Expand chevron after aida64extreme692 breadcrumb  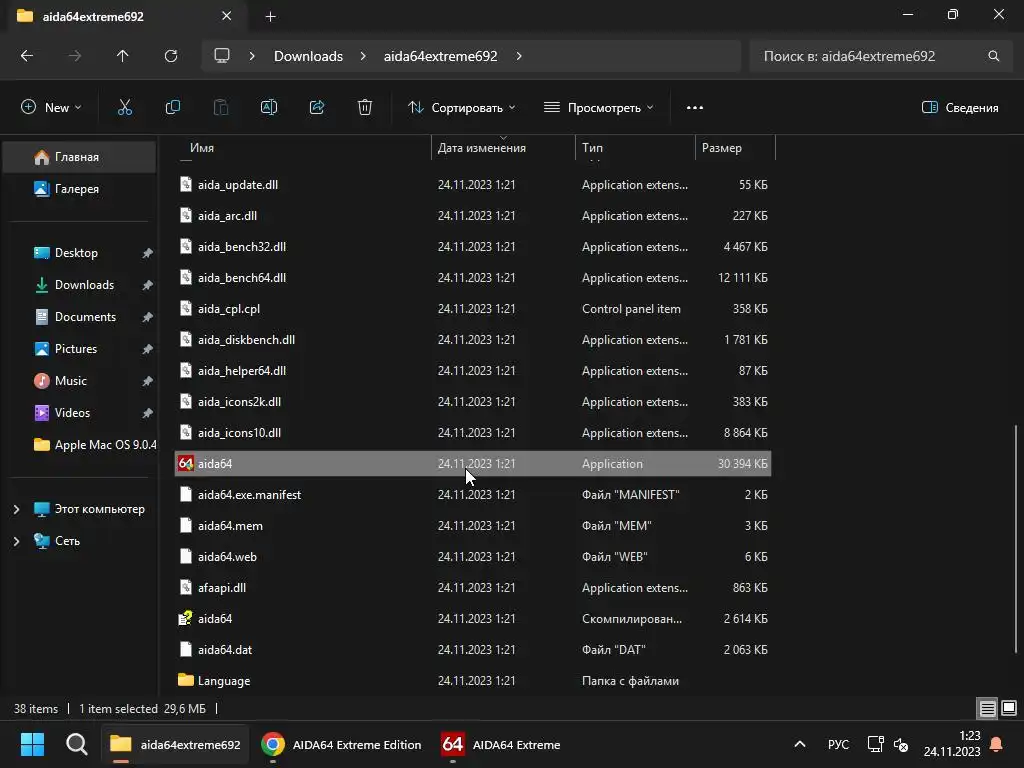coord(519,56)
